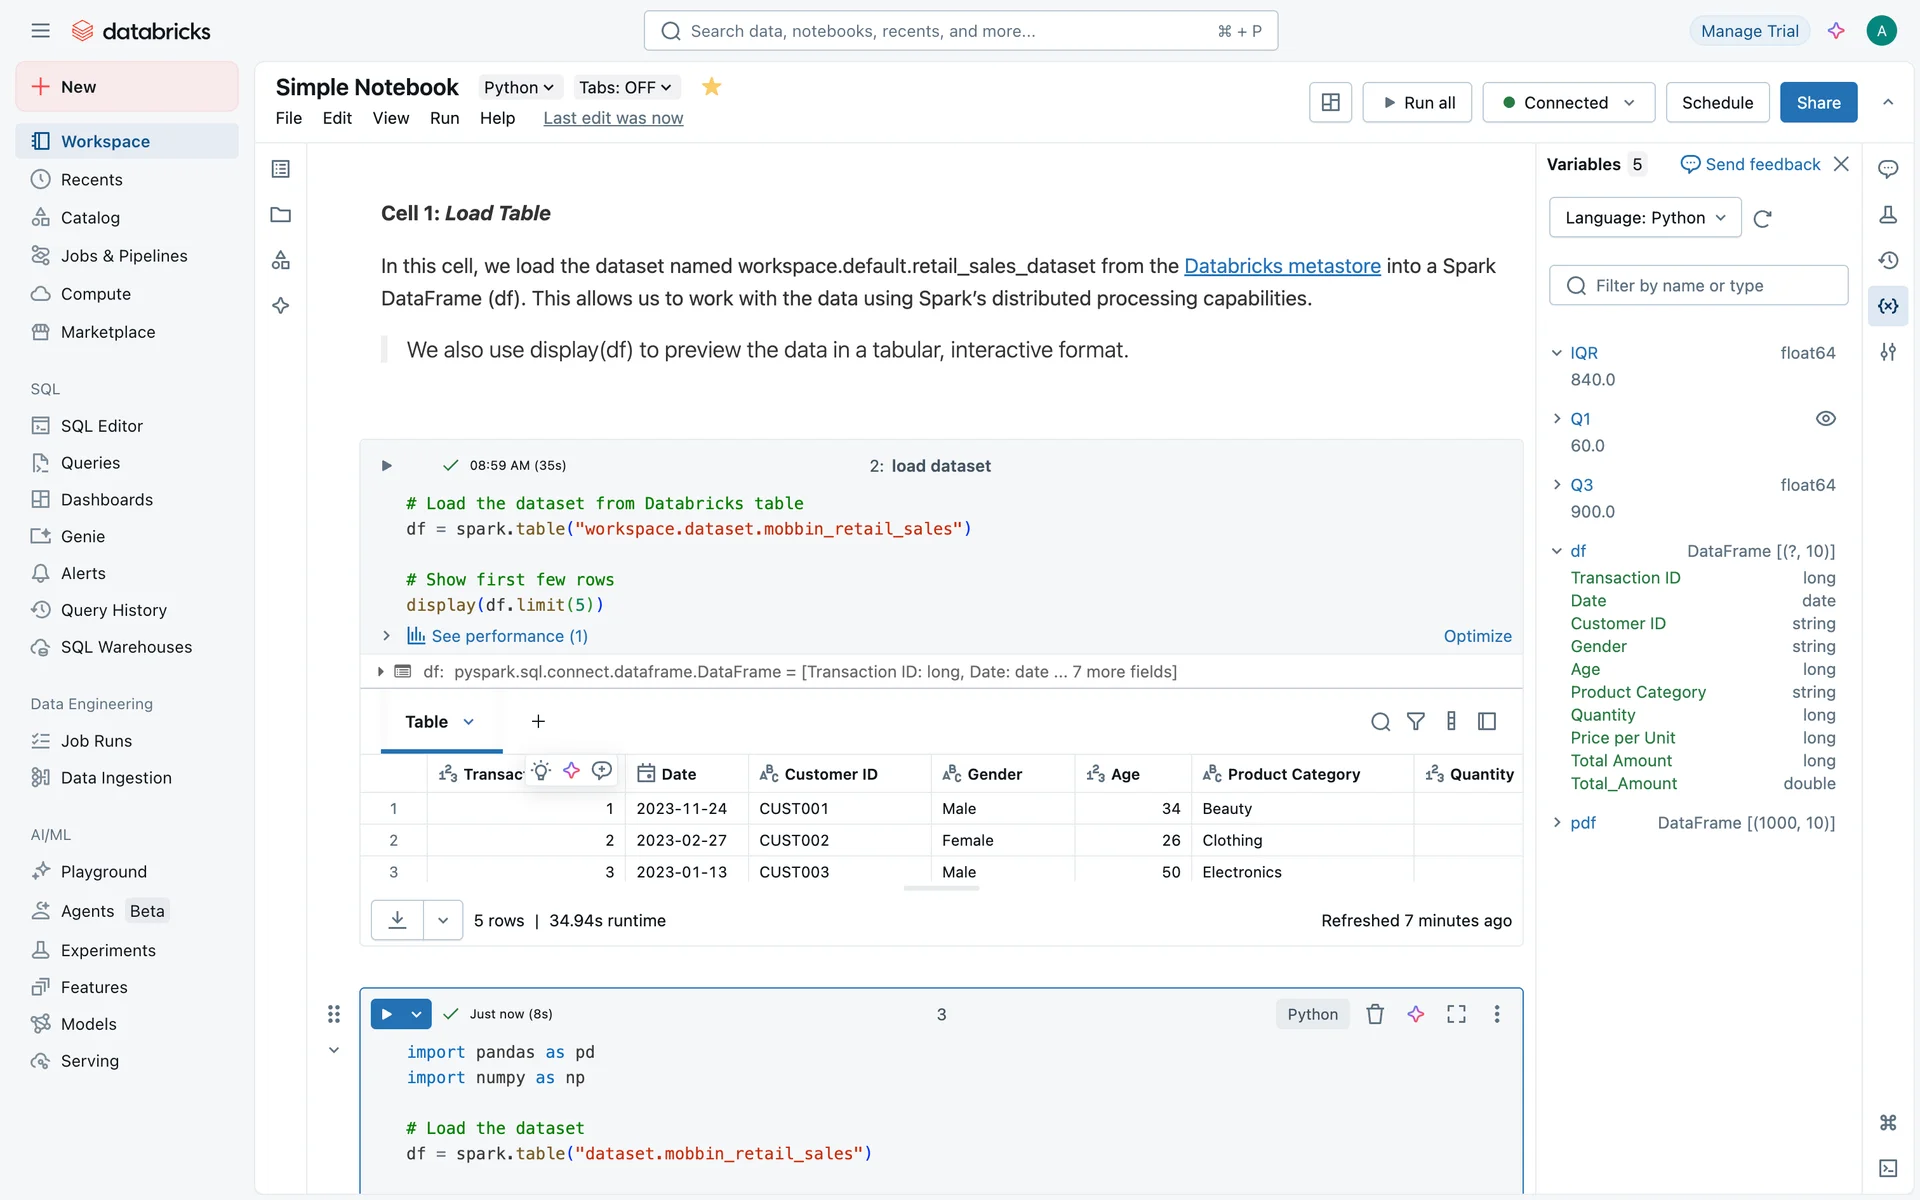Expand the pdf DataFrame variable
The image size is (1920, 1200).
coord(1557,822)
